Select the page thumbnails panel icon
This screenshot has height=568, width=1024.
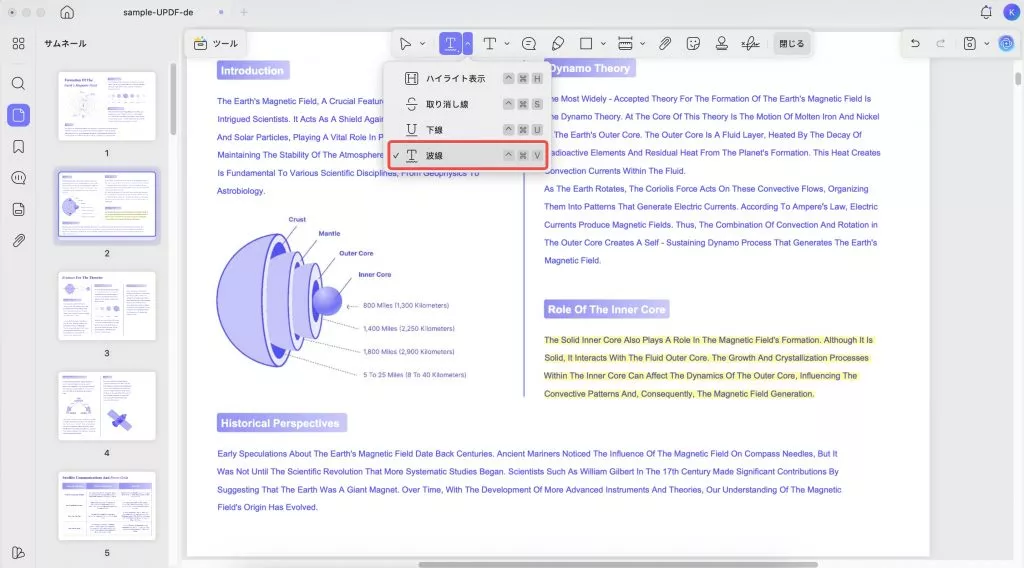click(x=18, y=115)
